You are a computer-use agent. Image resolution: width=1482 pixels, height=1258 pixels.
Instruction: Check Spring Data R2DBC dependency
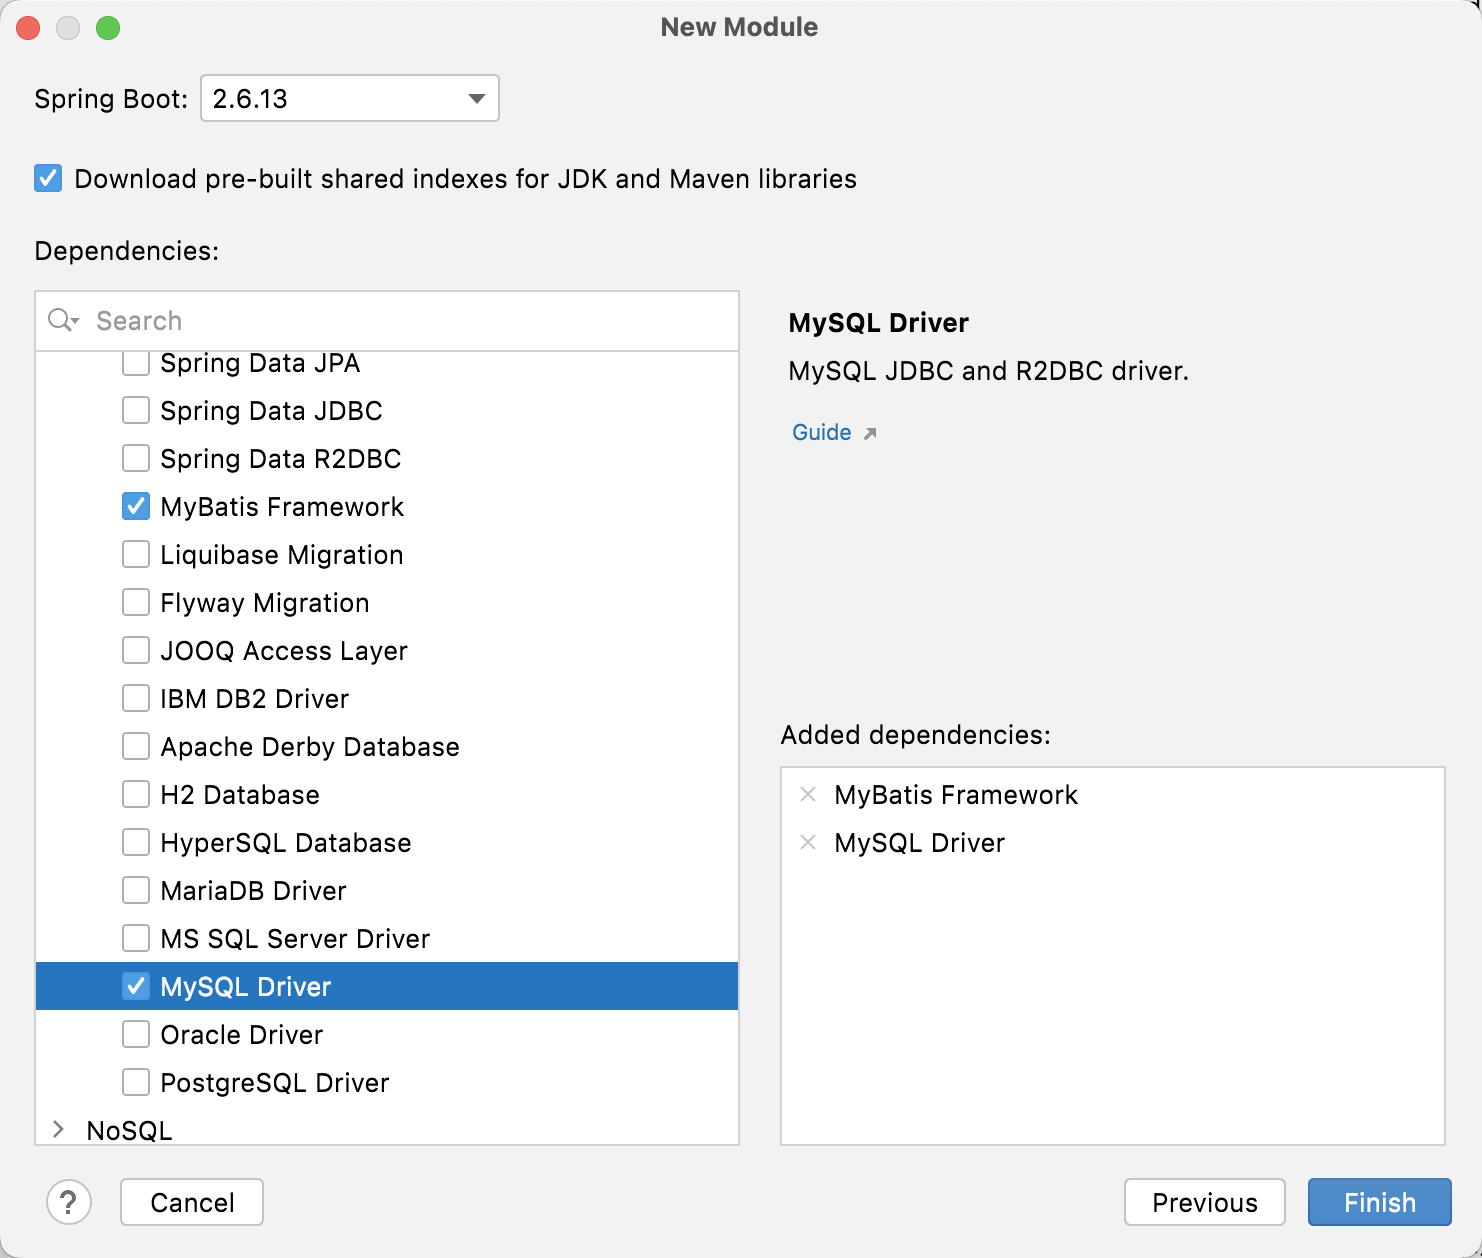136,458
